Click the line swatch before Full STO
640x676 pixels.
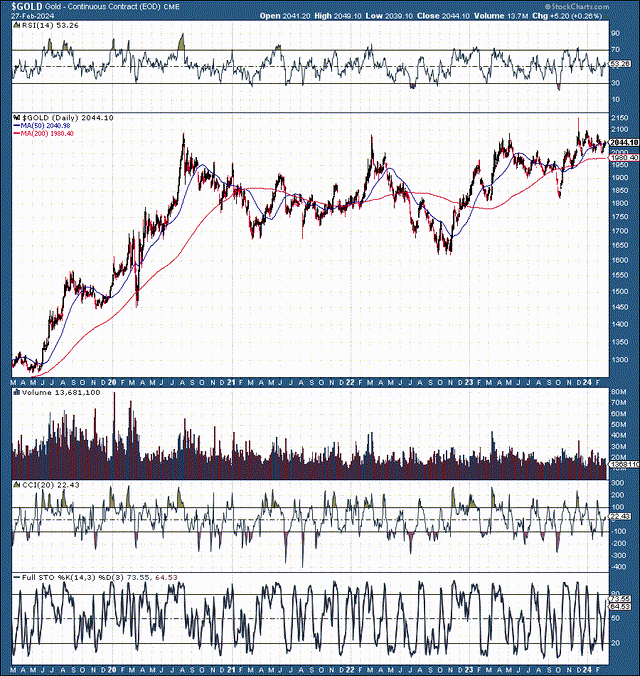click(17, 578)
